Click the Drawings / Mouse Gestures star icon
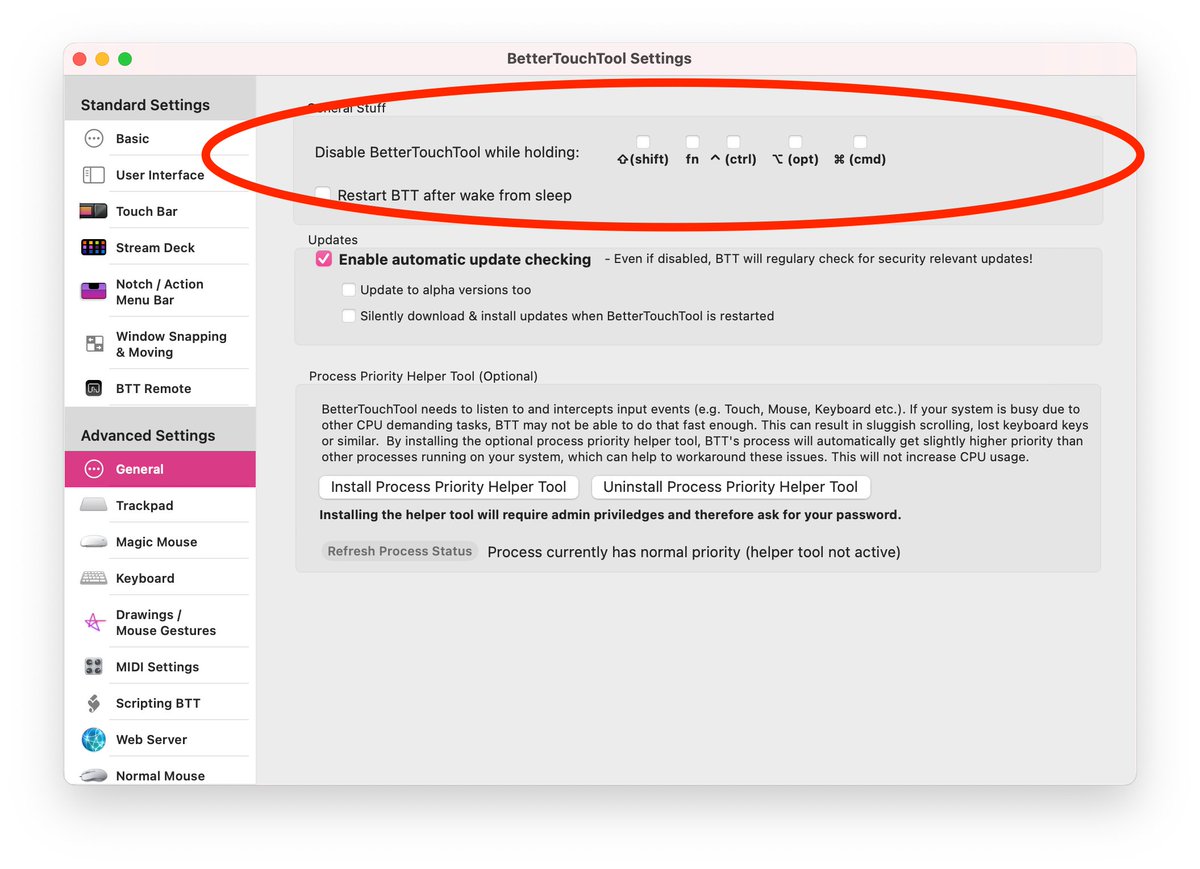This screenshot has width=1200, height=869. click(94, 622)
